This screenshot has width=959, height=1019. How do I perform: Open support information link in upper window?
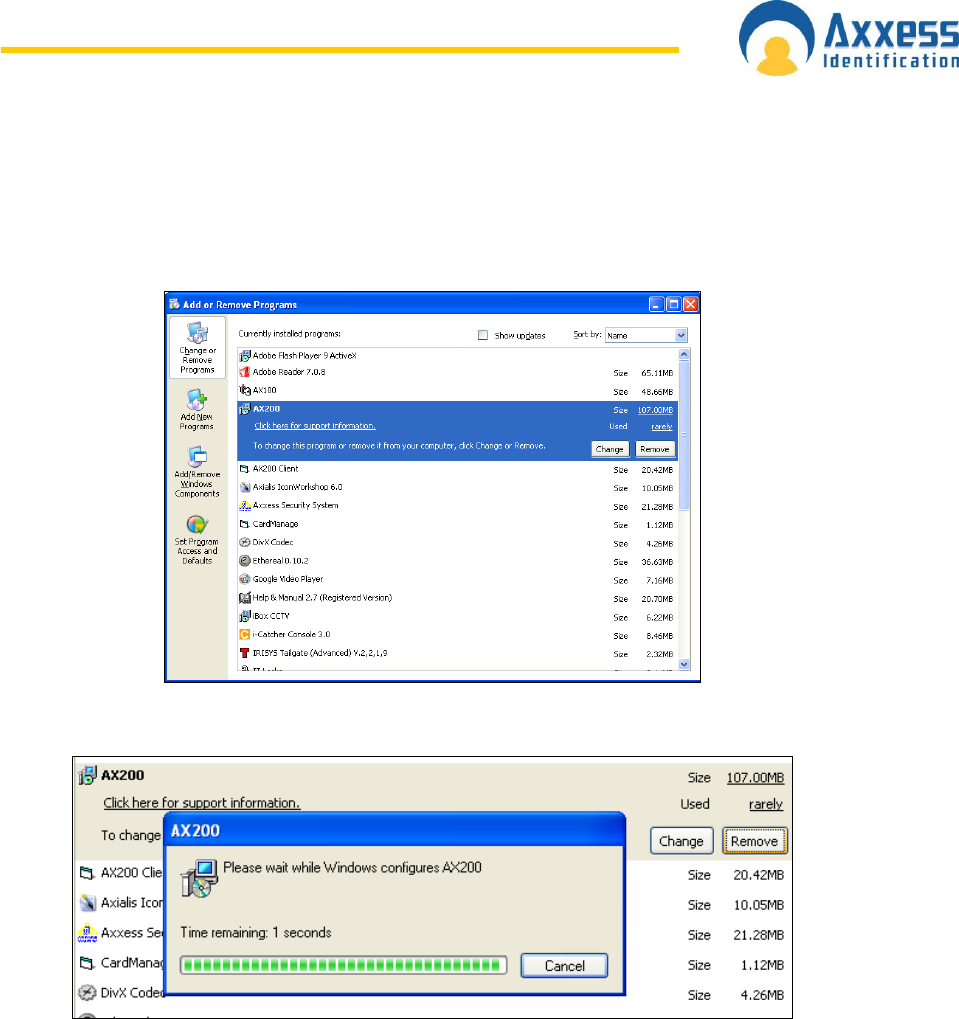pos(314,426)
